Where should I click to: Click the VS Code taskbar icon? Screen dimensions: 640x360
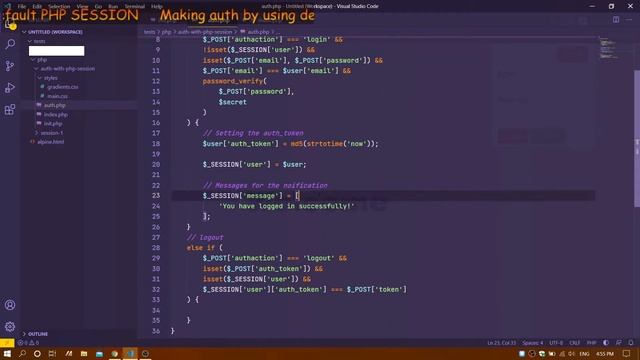pyautogui.click(x=130, y=353)
